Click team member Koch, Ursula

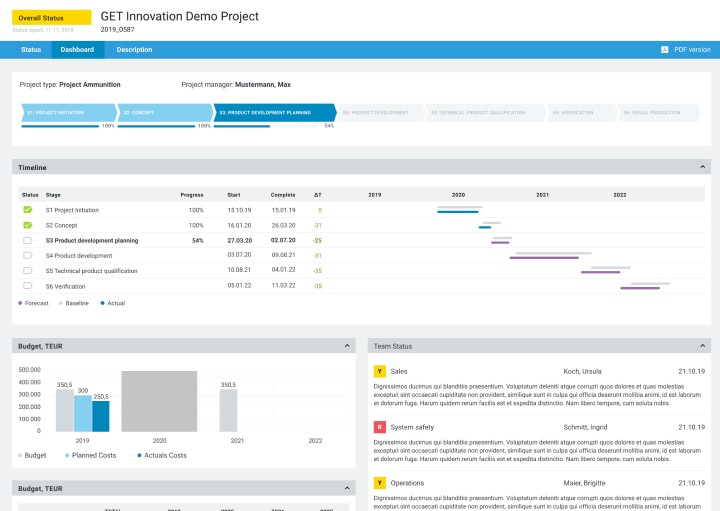pyautogui.click(x=582, y=371)
